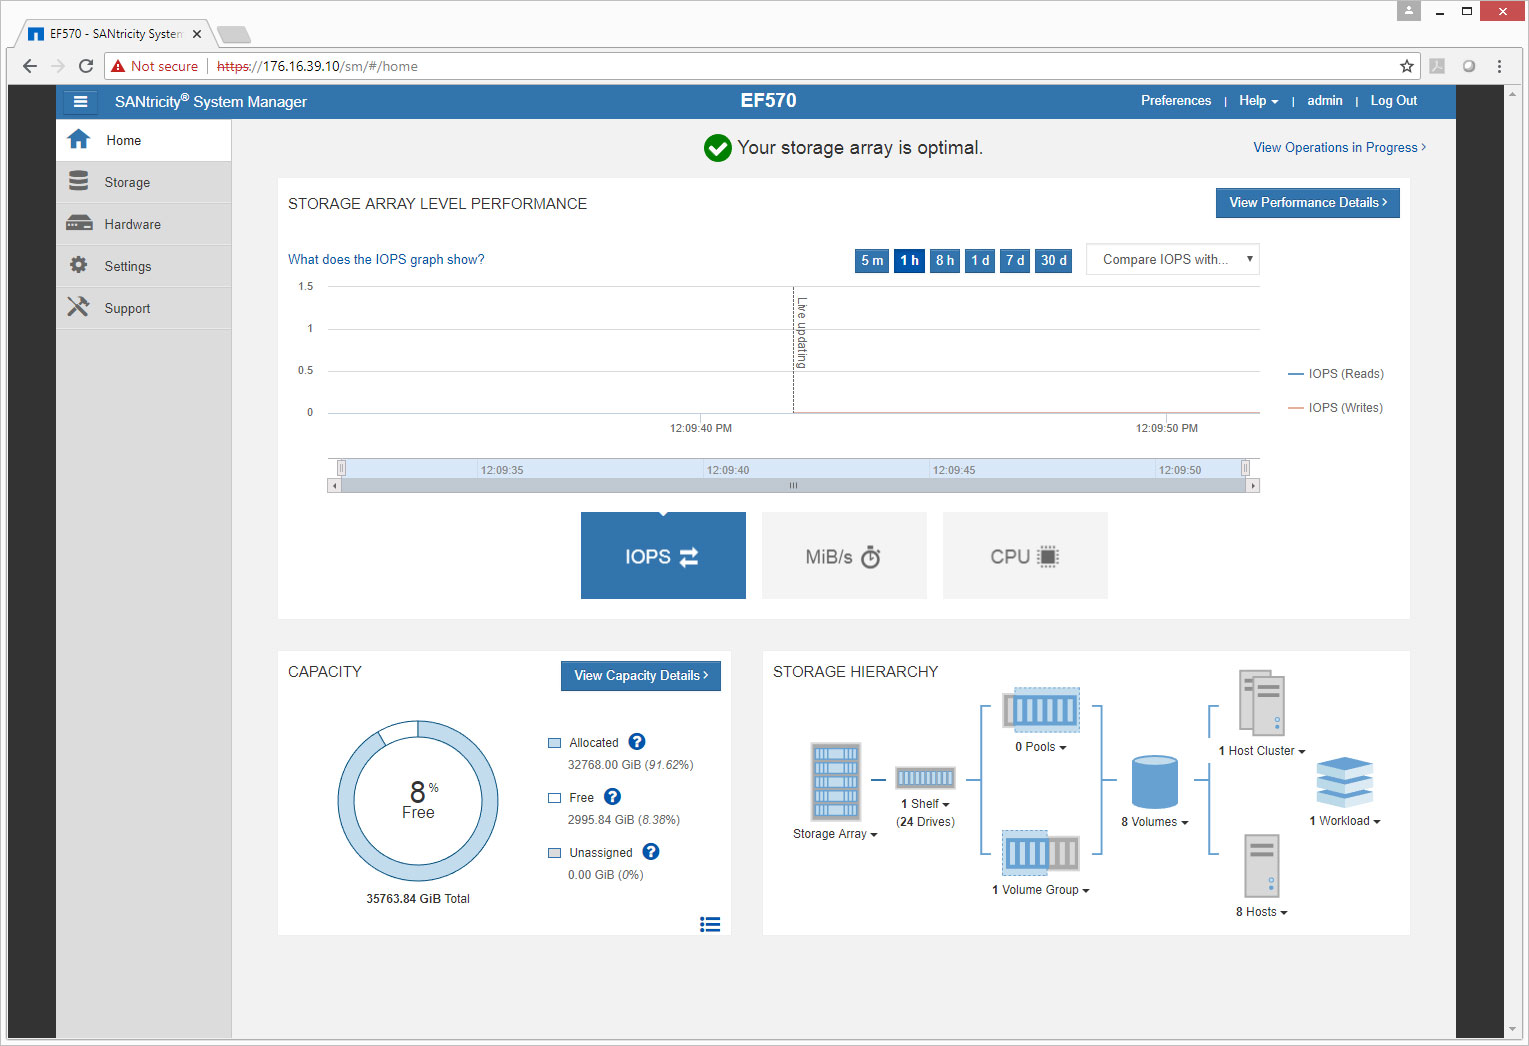Switch graph to 30 d range
The width and height of the screenshot is (1529, 1046).
pyautogui.click(x=1053, y=260)
